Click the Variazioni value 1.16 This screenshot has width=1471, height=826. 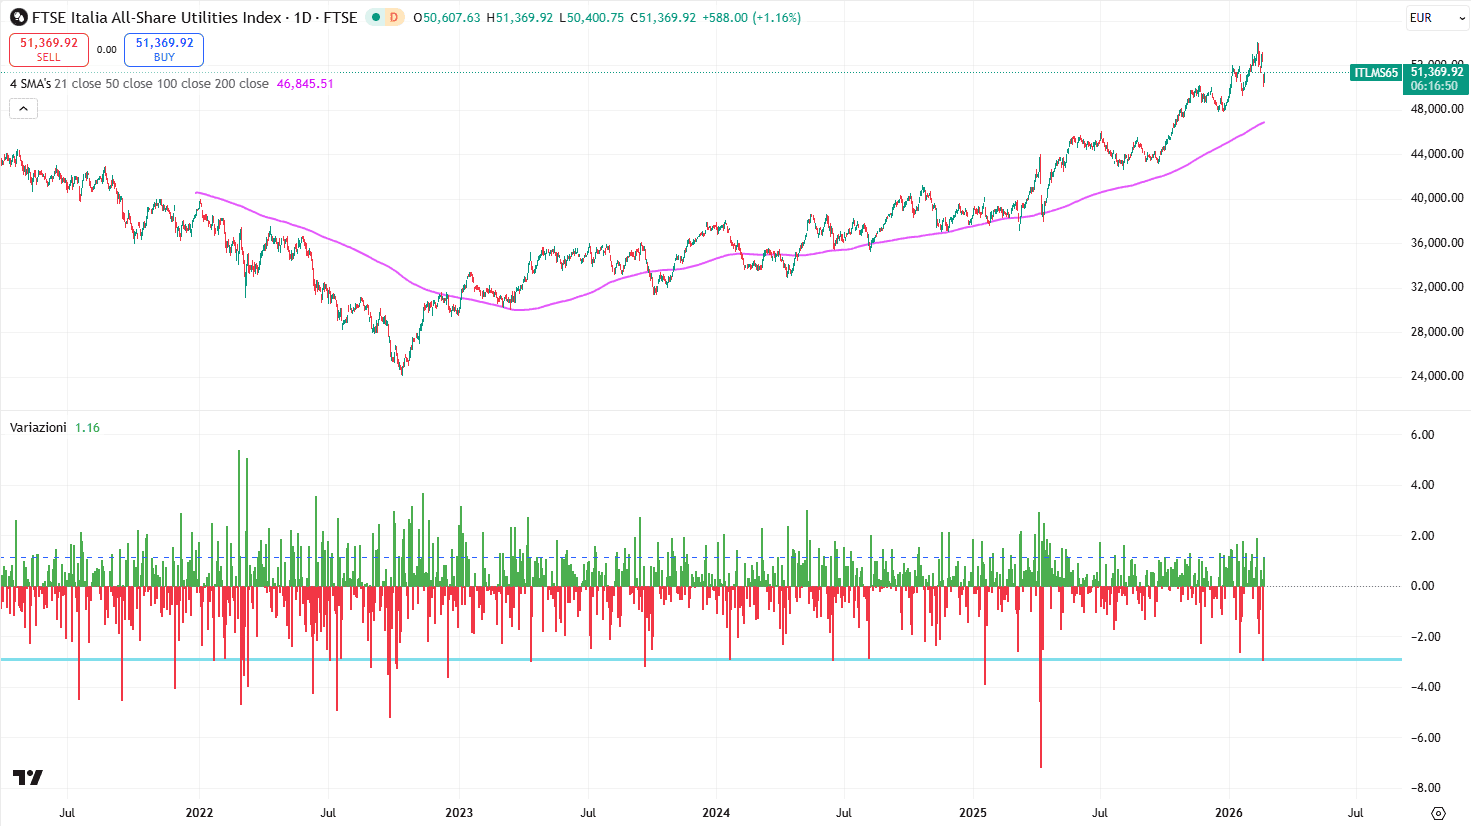click(x=88, y=428)
